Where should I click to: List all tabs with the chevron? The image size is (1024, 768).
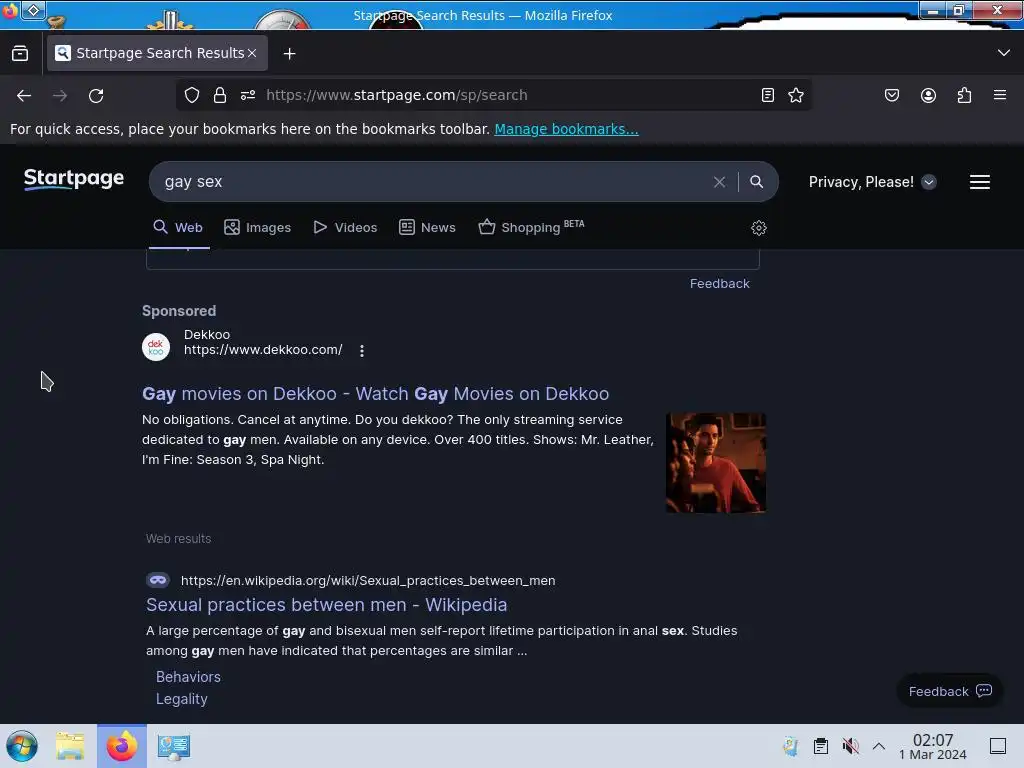(x=1004, y=53)
